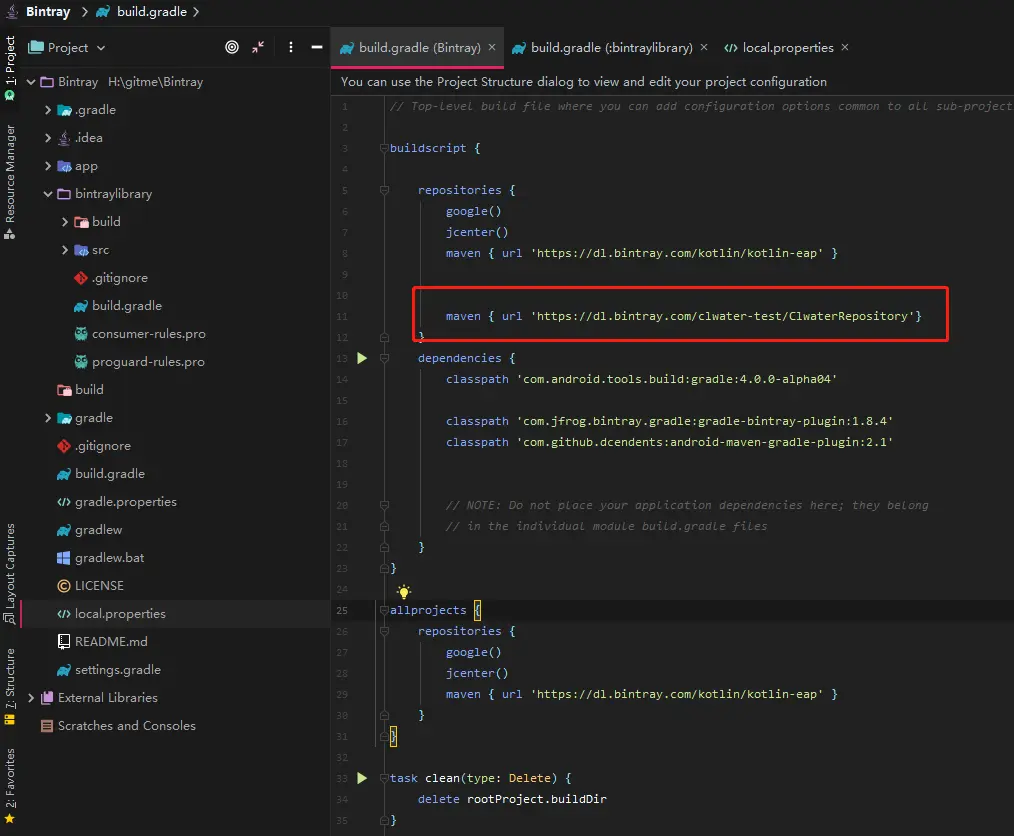Select Scratches and Consoles
This screenshot has height=836, width=1014.
point(118,726)
